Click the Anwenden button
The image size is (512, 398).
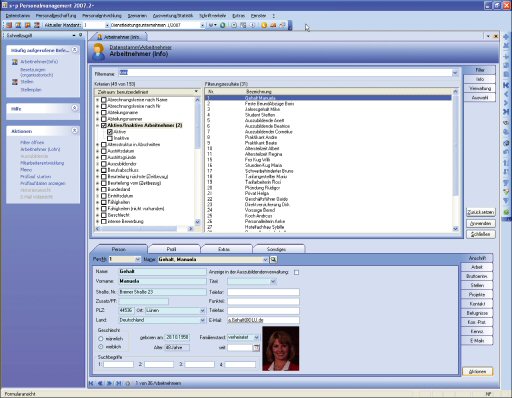pyautogui.click(x=480, y=223)
